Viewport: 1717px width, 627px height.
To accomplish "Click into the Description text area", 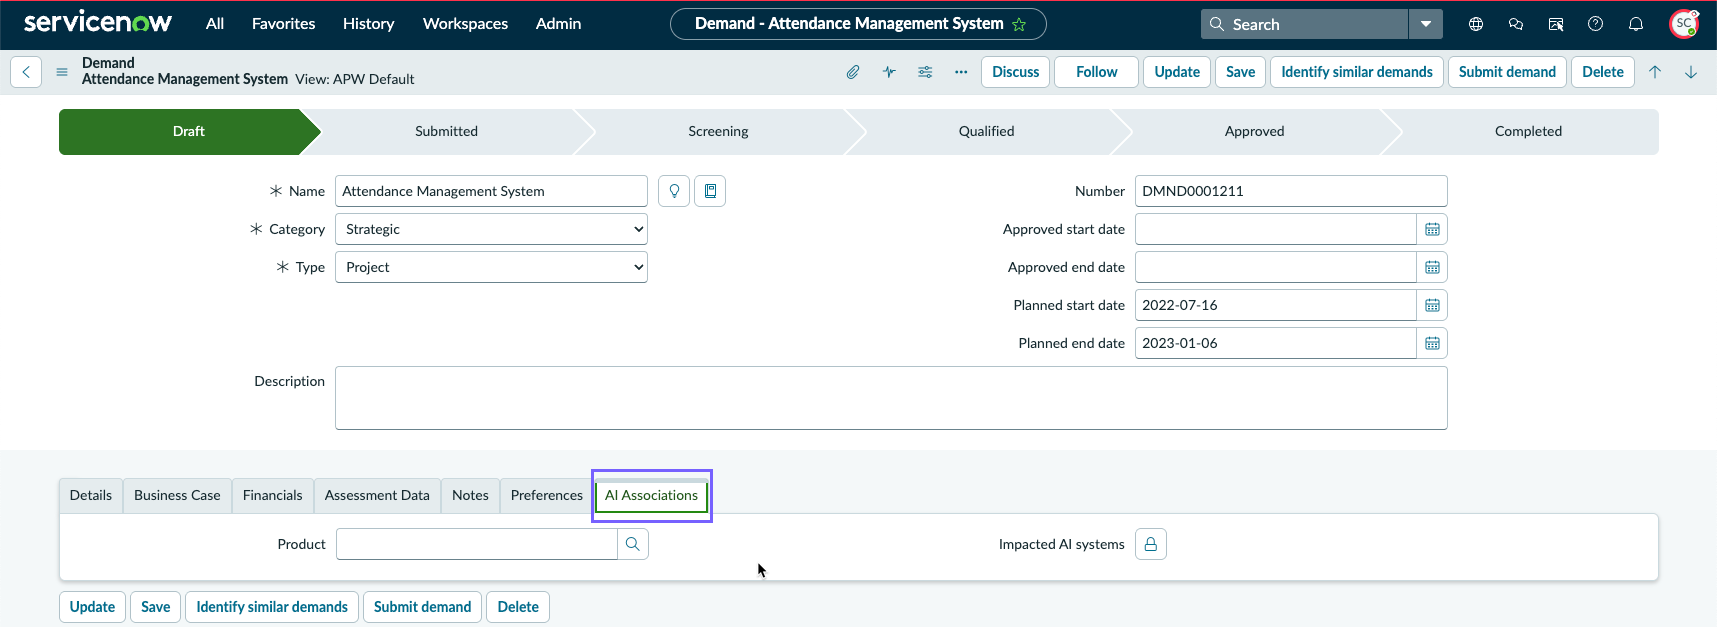I will click(891, 398).
